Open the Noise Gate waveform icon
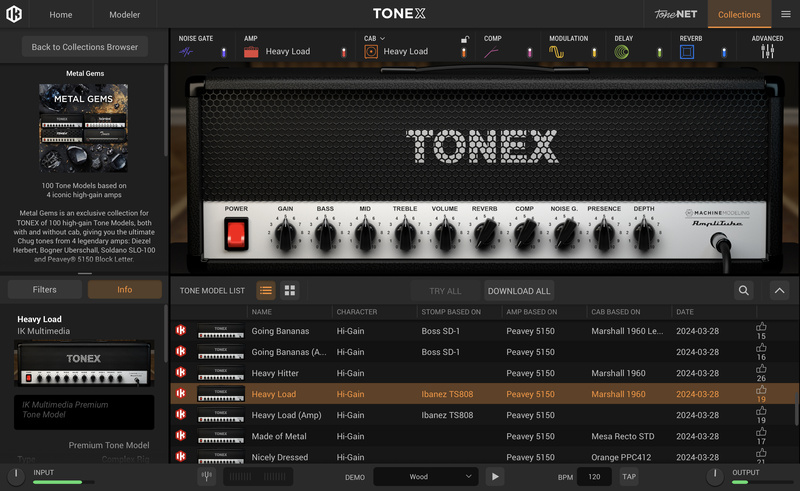This screenshot has height=491, width=800. pos(186,52)
